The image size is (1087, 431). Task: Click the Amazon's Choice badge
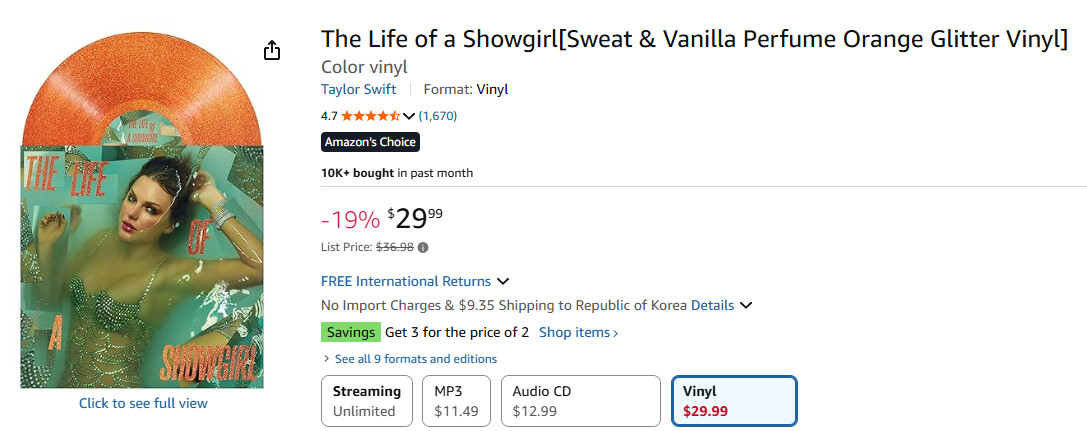pos(370,142)
